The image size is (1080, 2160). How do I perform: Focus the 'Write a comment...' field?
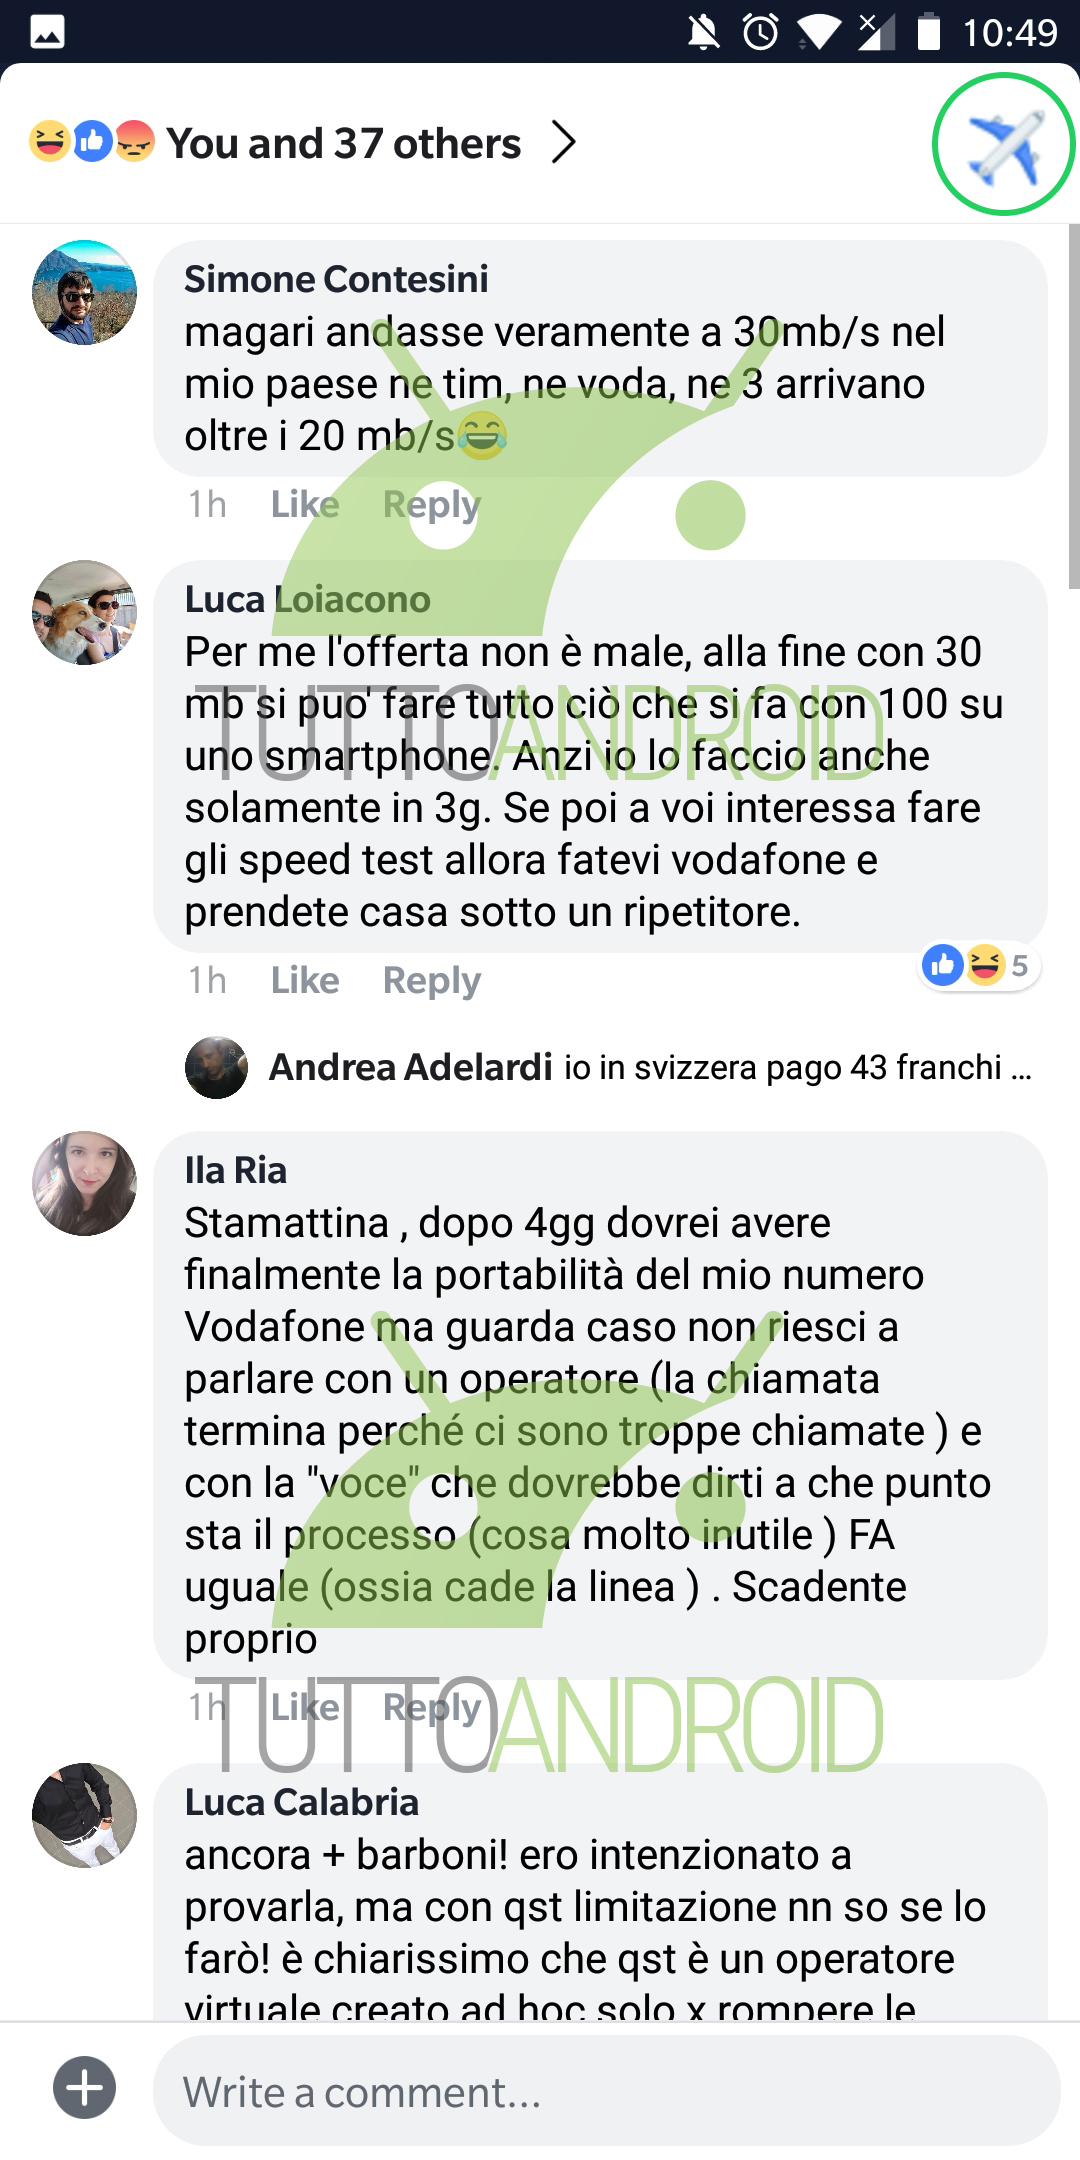(x=606, y=2091)
